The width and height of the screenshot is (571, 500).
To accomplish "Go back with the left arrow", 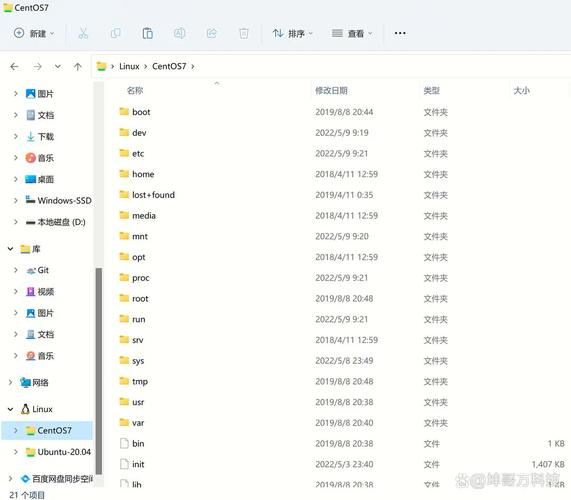I will click(14, 66).
